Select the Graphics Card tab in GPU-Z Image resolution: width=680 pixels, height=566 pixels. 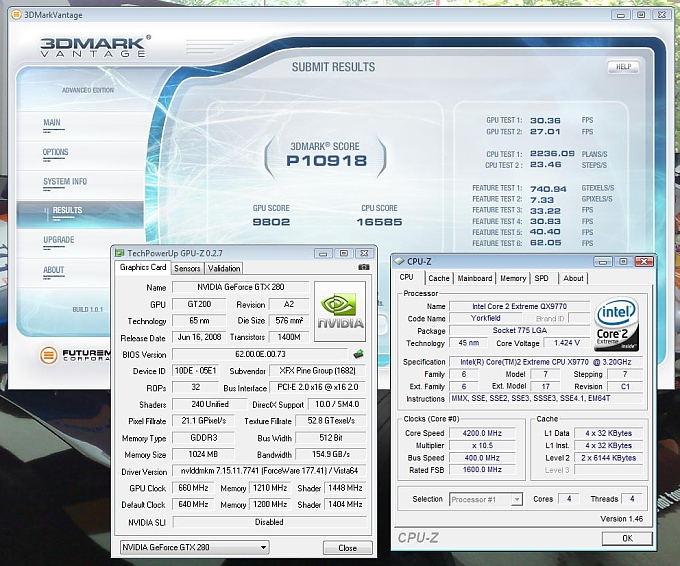(x=143, y=268)
